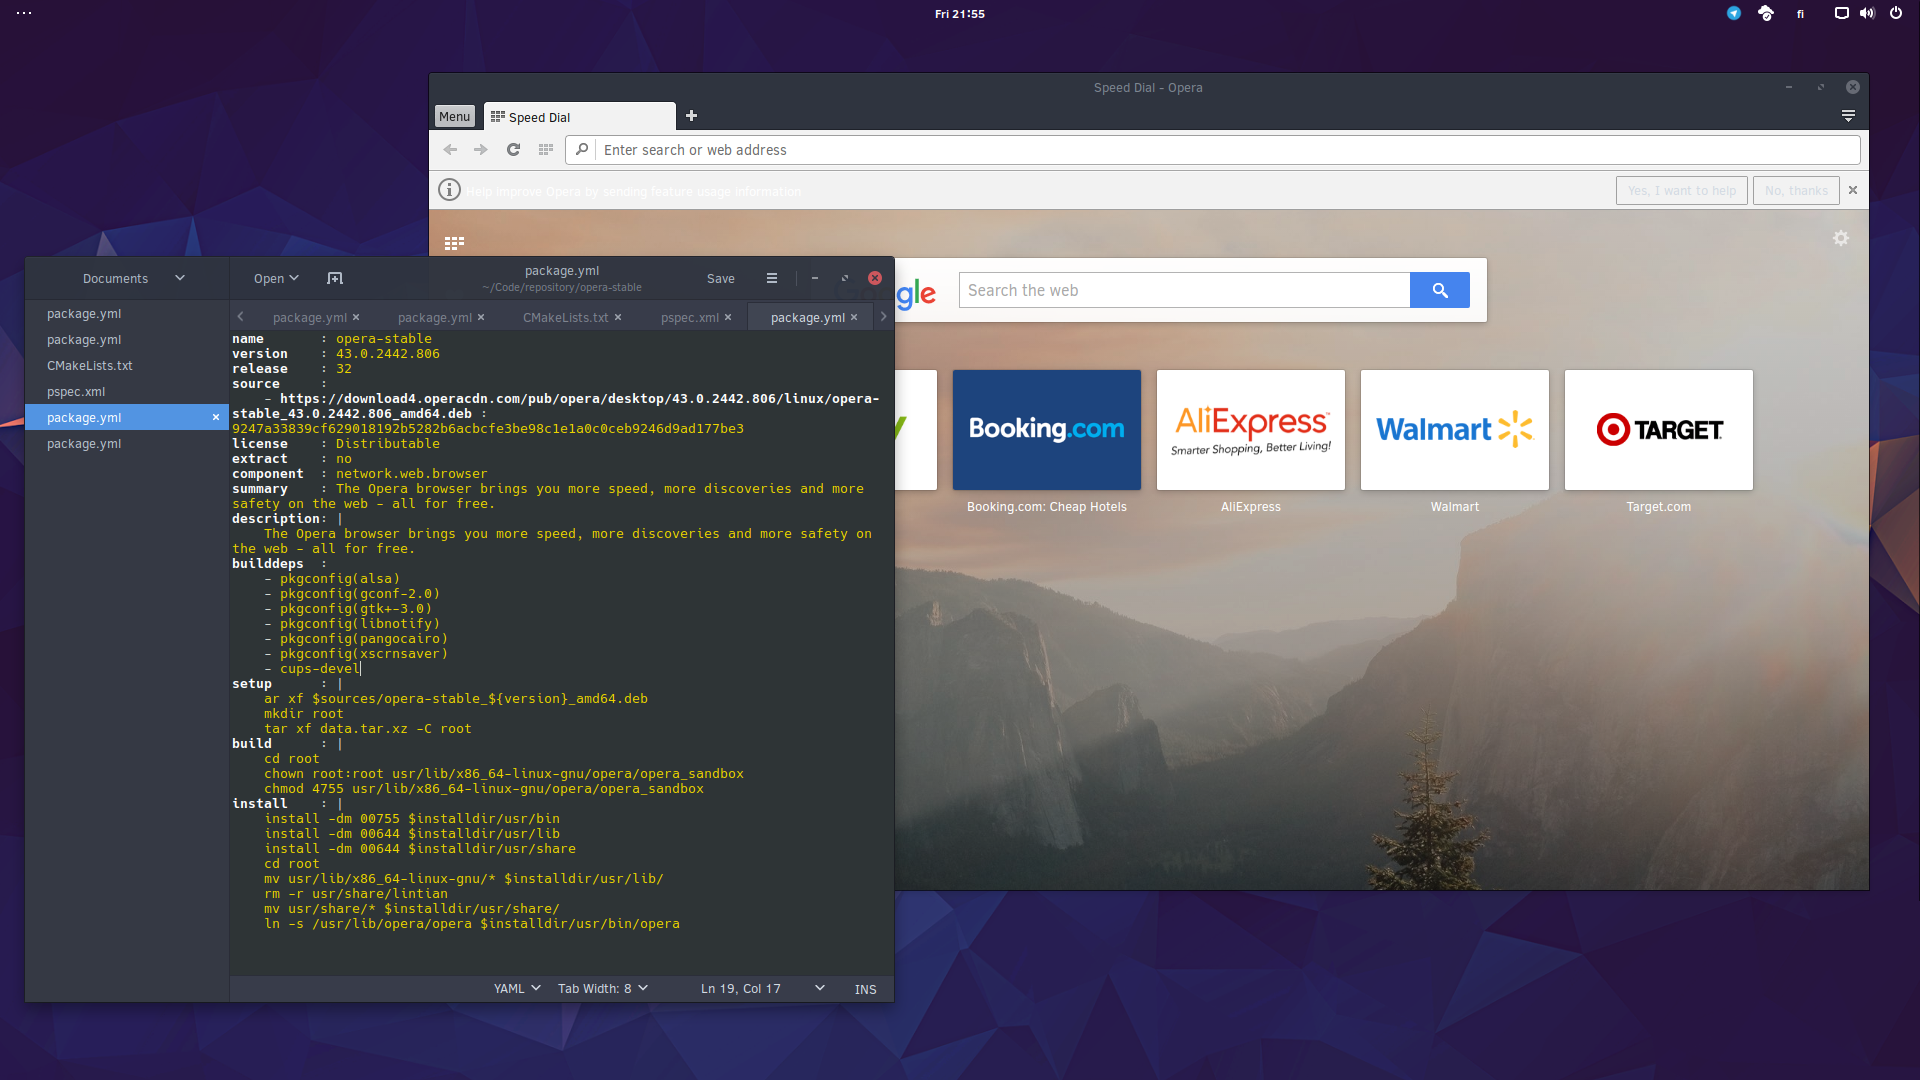Click No, thanks button

[1796, 190]
